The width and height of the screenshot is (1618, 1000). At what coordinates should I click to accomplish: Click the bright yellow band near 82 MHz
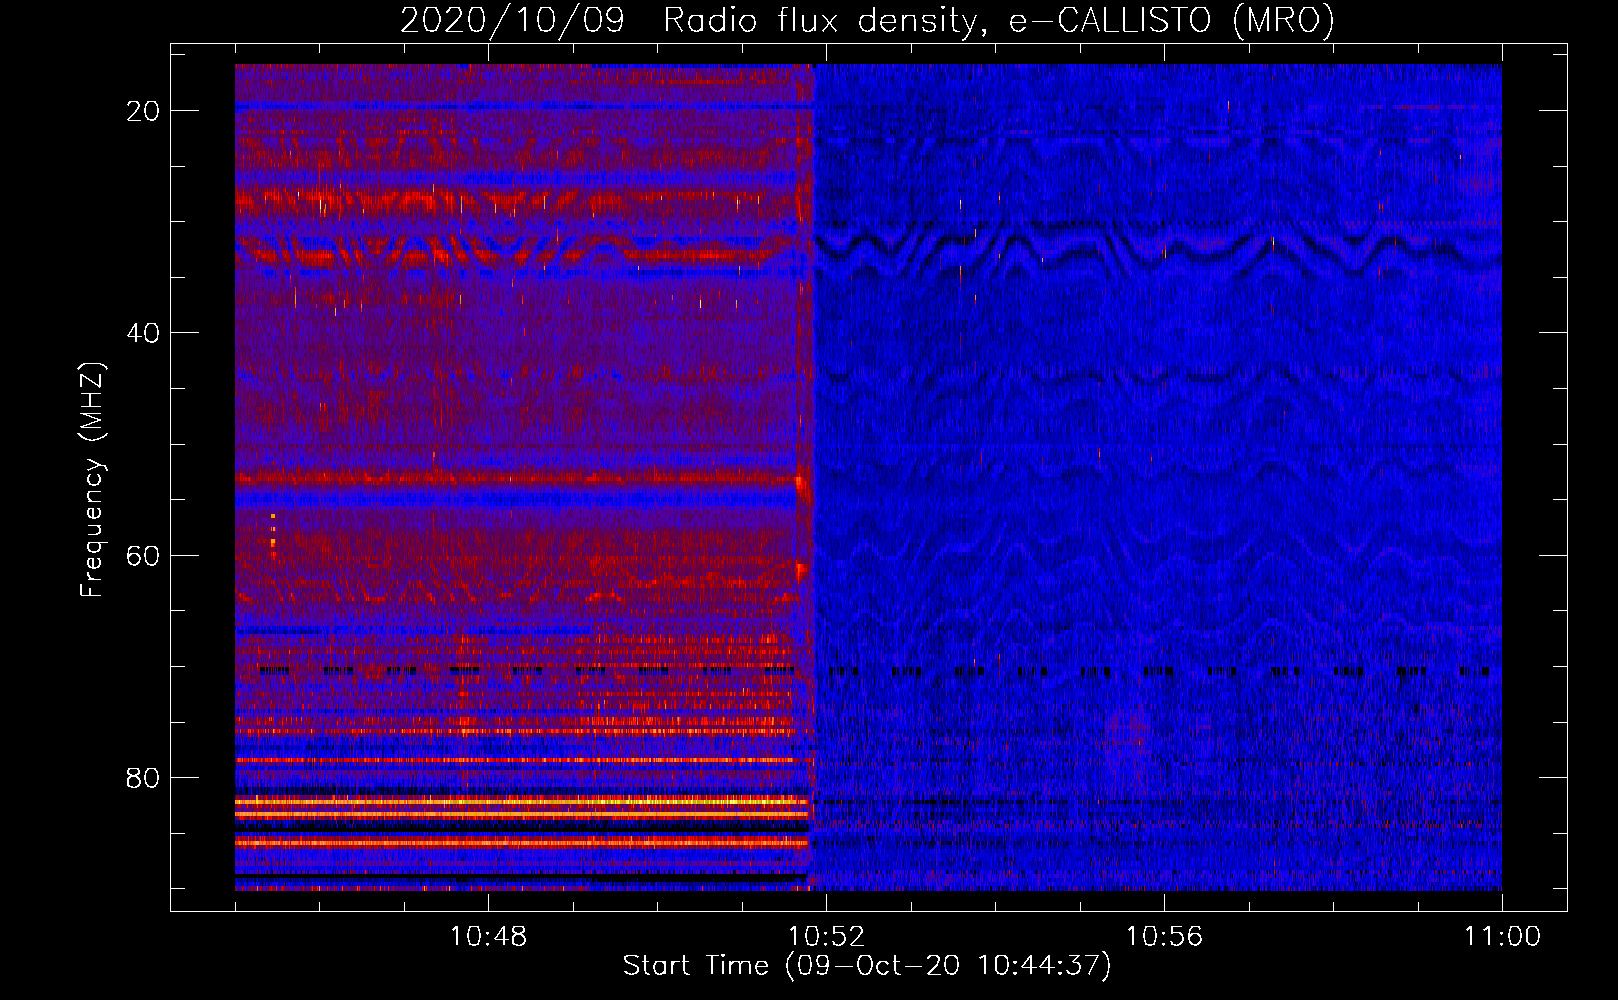tap(521, 801)
